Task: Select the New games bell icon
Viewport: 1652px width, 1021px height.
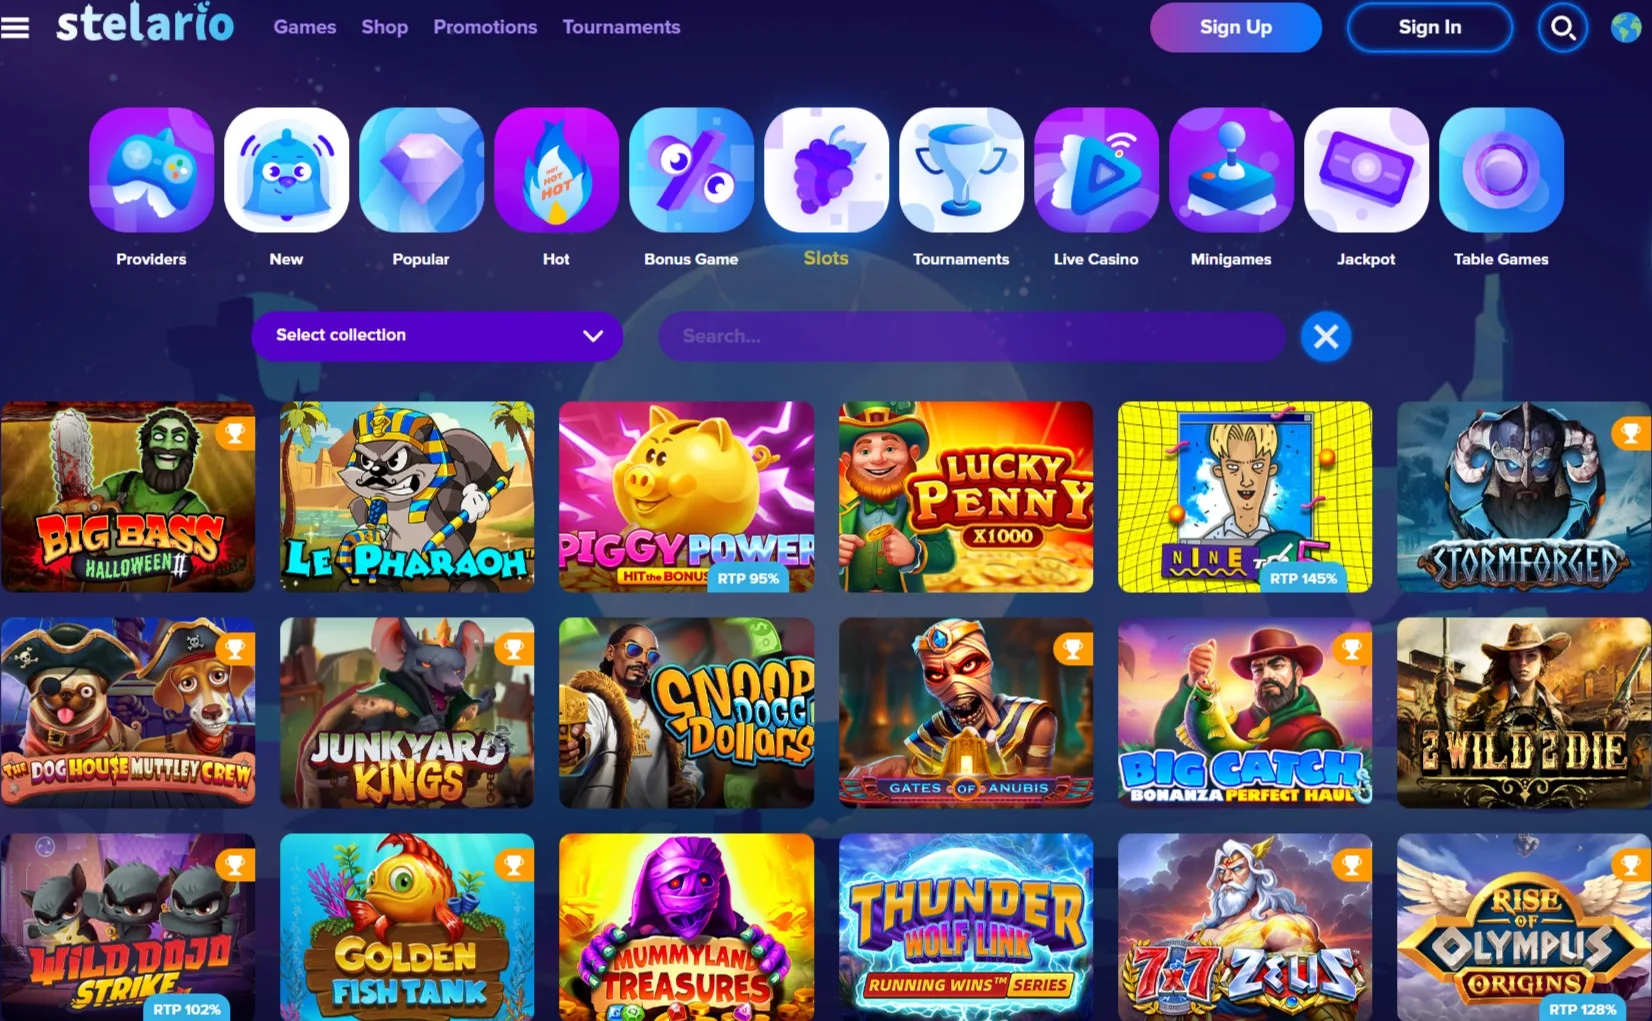Action: coord(286,170)
